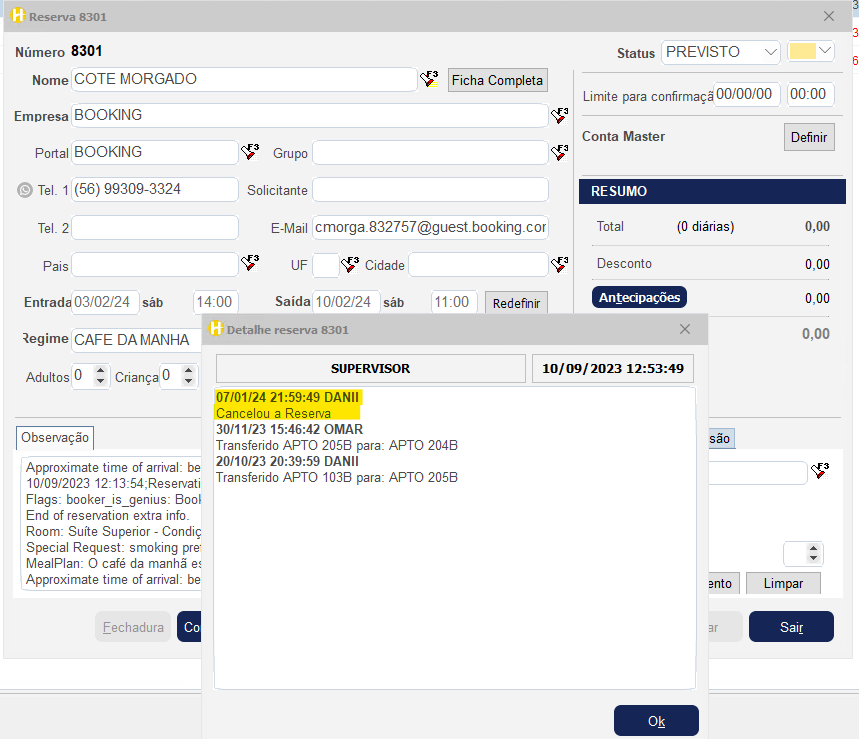Click the Ficha Completa button

tap(497, 80)
